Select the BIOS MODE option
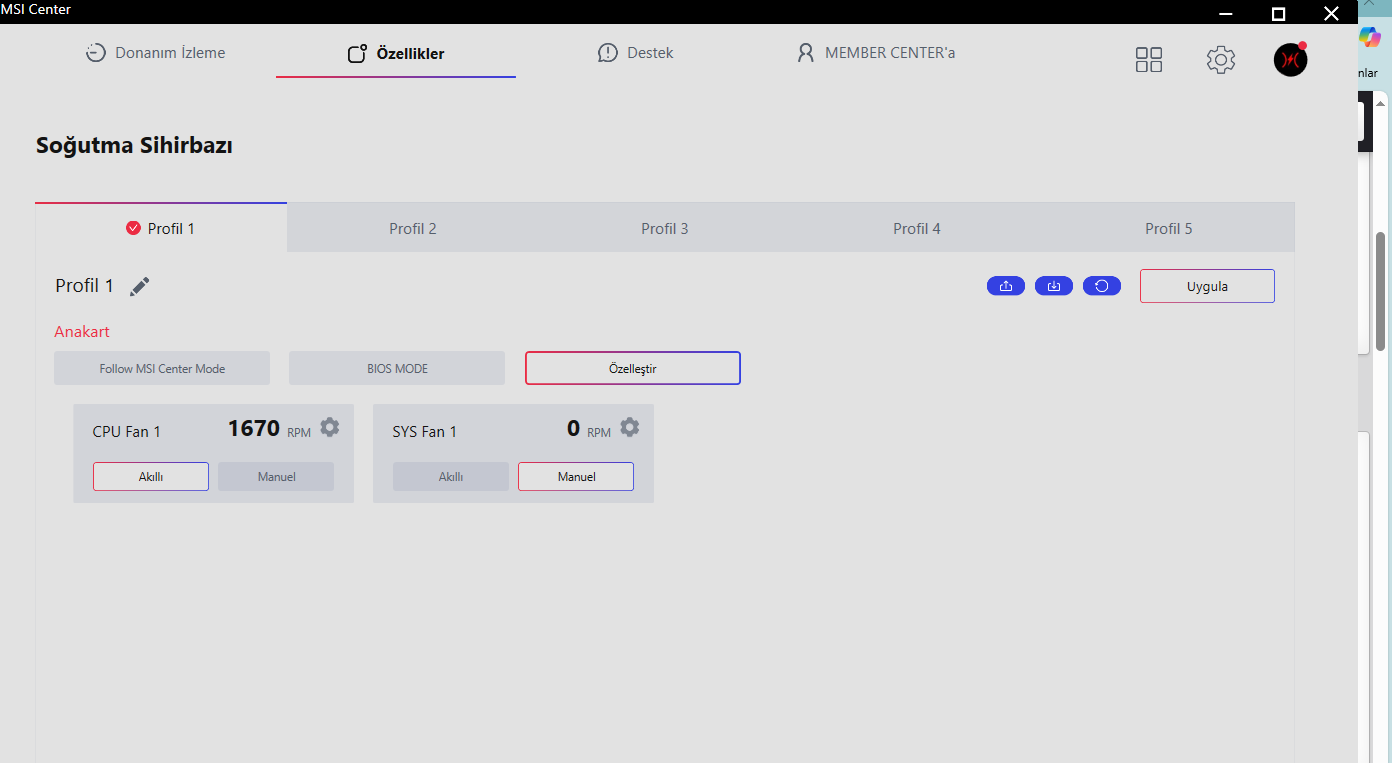 pyautogui.click(x=397, y=368)
